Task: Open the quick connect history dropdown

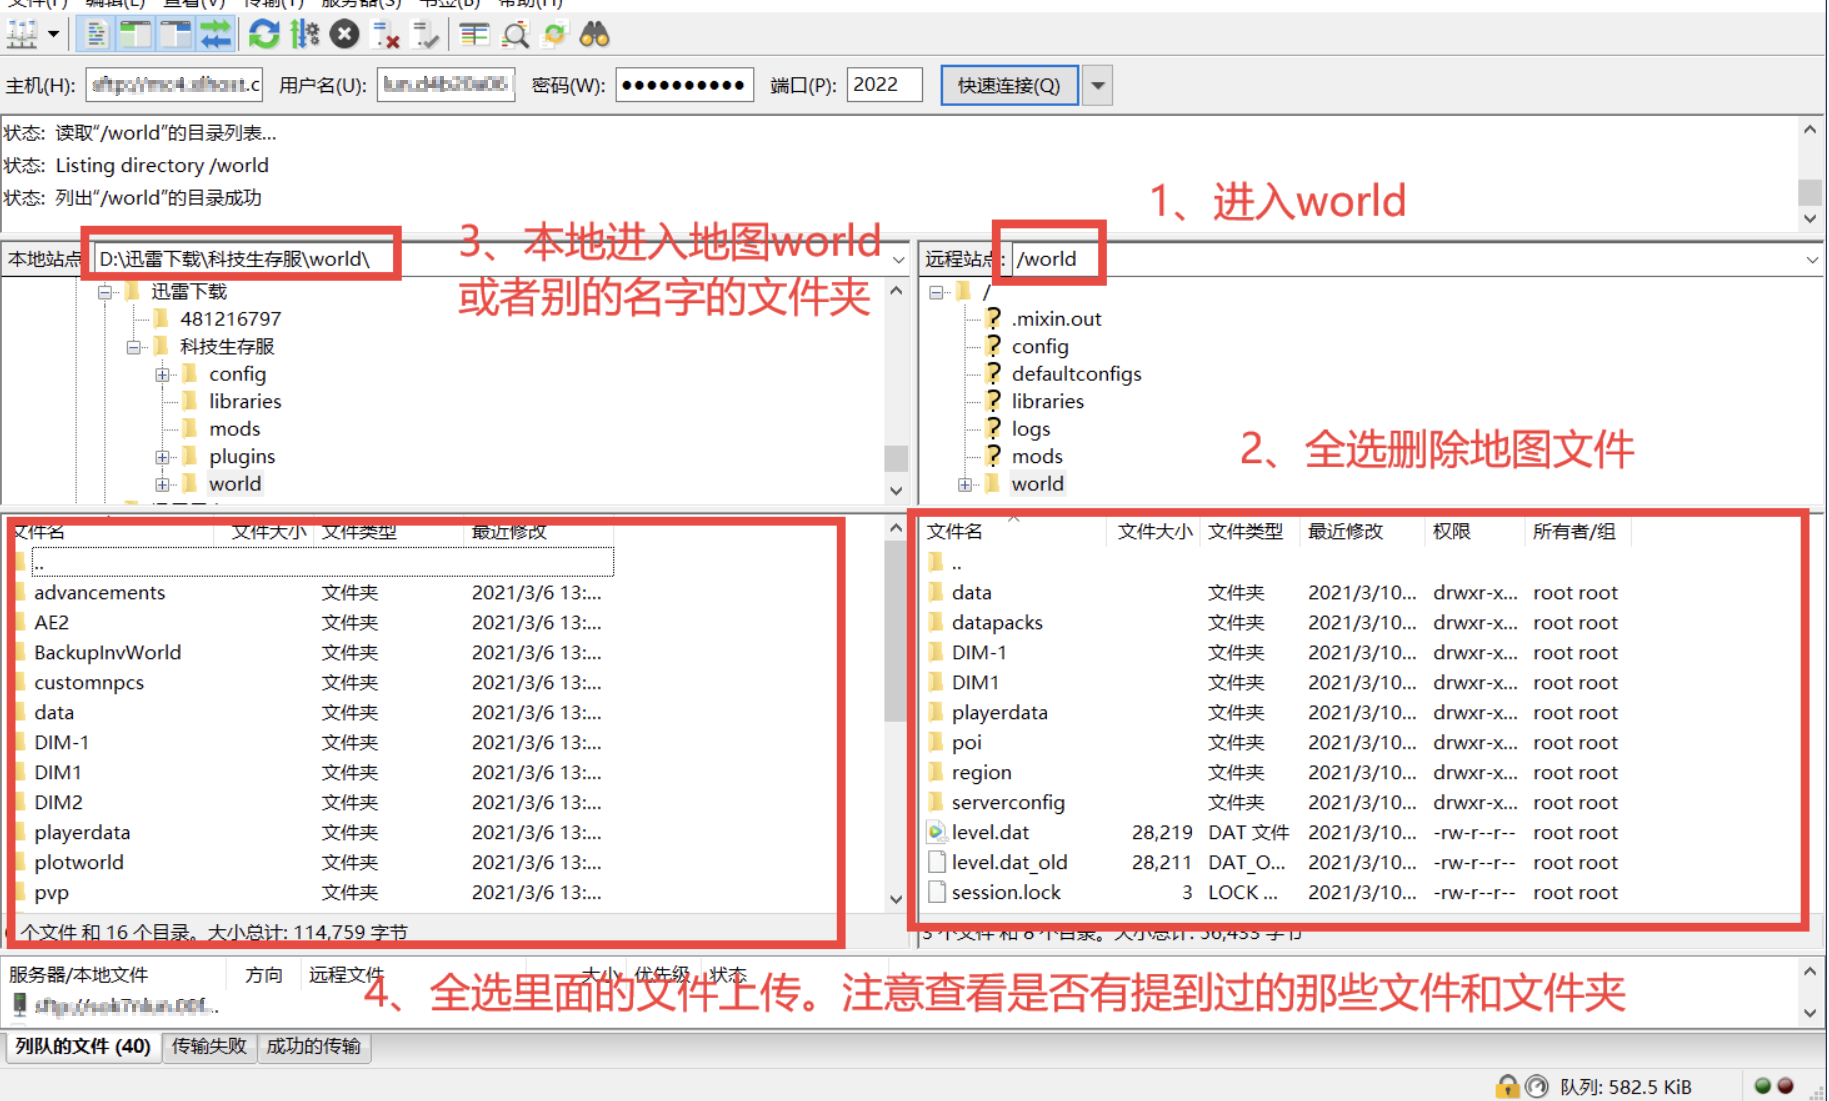Action: click(x=1098, y=86)
